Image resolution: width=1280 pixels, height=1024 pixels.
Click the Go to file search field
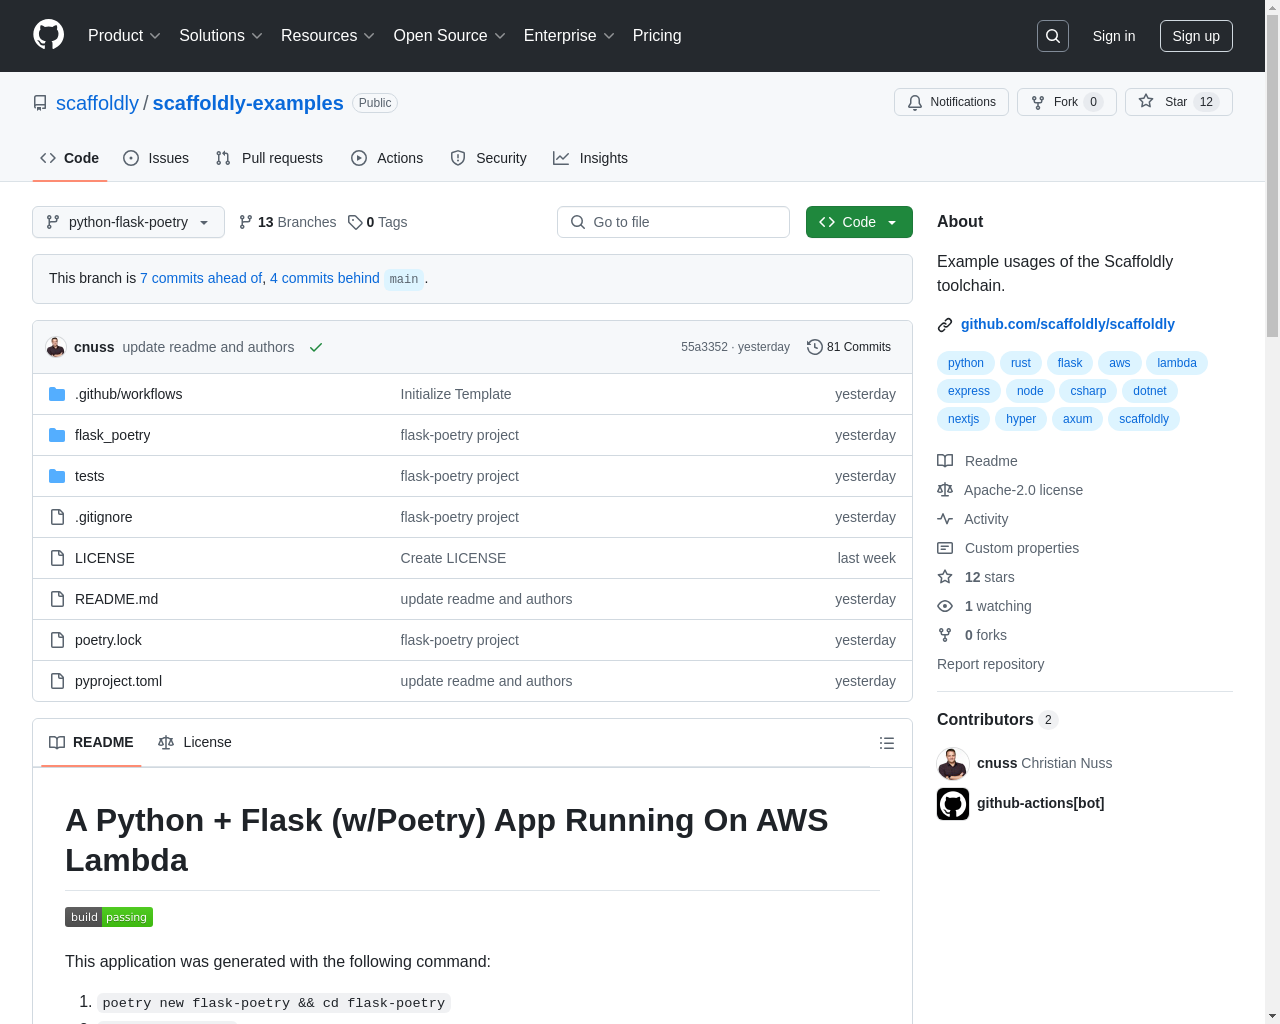pos(673,222)
